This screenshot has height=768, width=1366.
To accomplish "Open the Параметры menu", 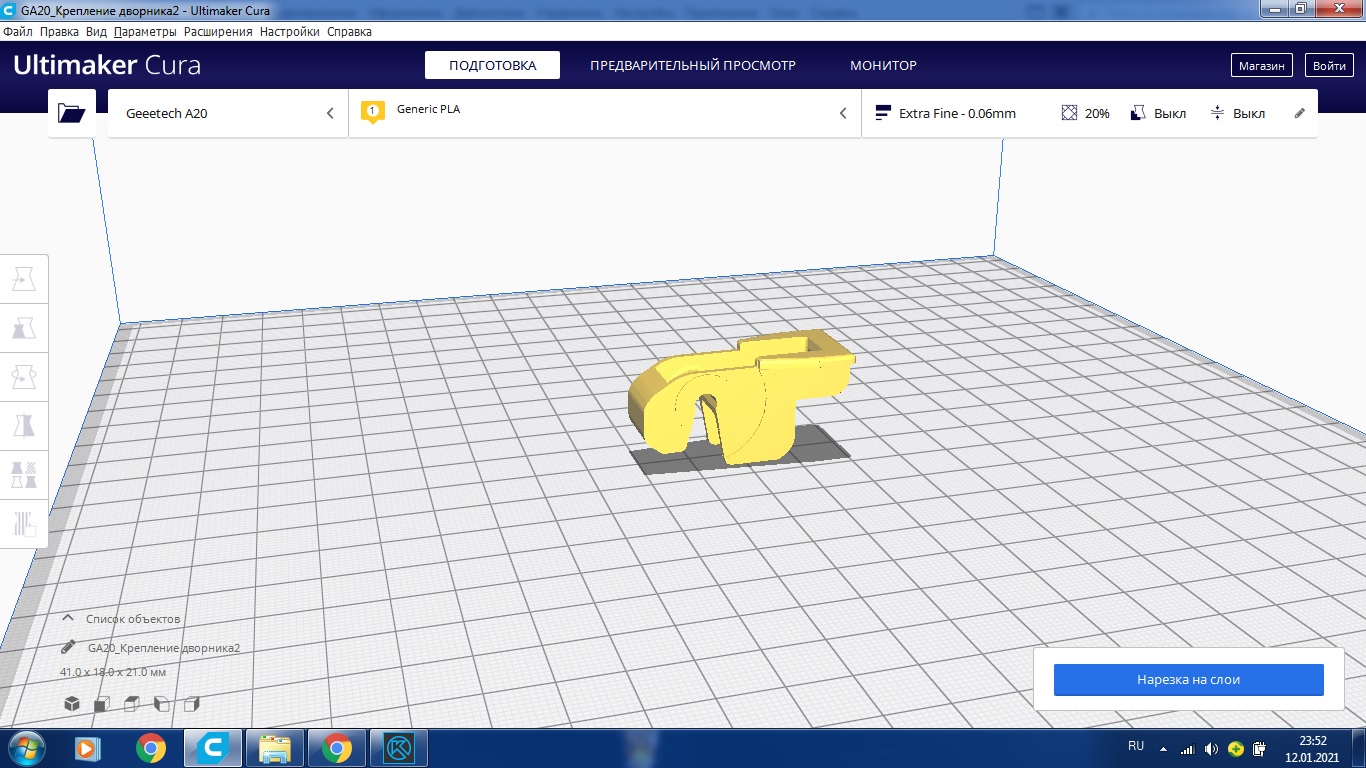I will [x=145, y=31].
